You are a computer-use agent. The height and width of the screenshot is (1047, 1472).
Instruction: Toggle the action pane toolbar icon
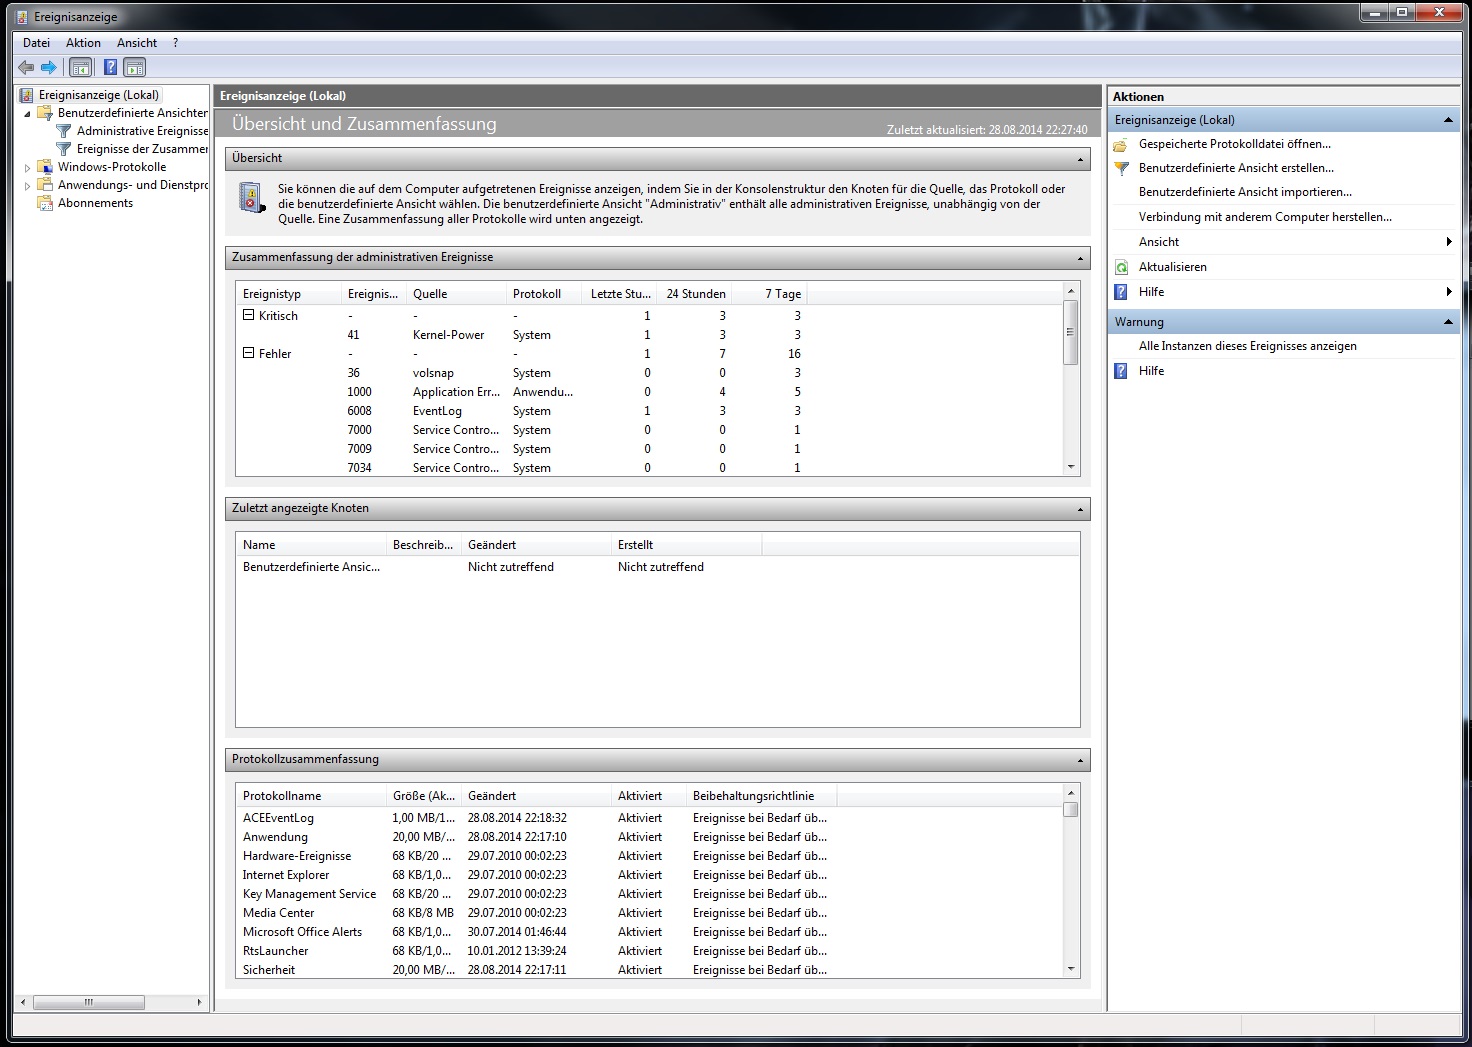coord(135,68)
